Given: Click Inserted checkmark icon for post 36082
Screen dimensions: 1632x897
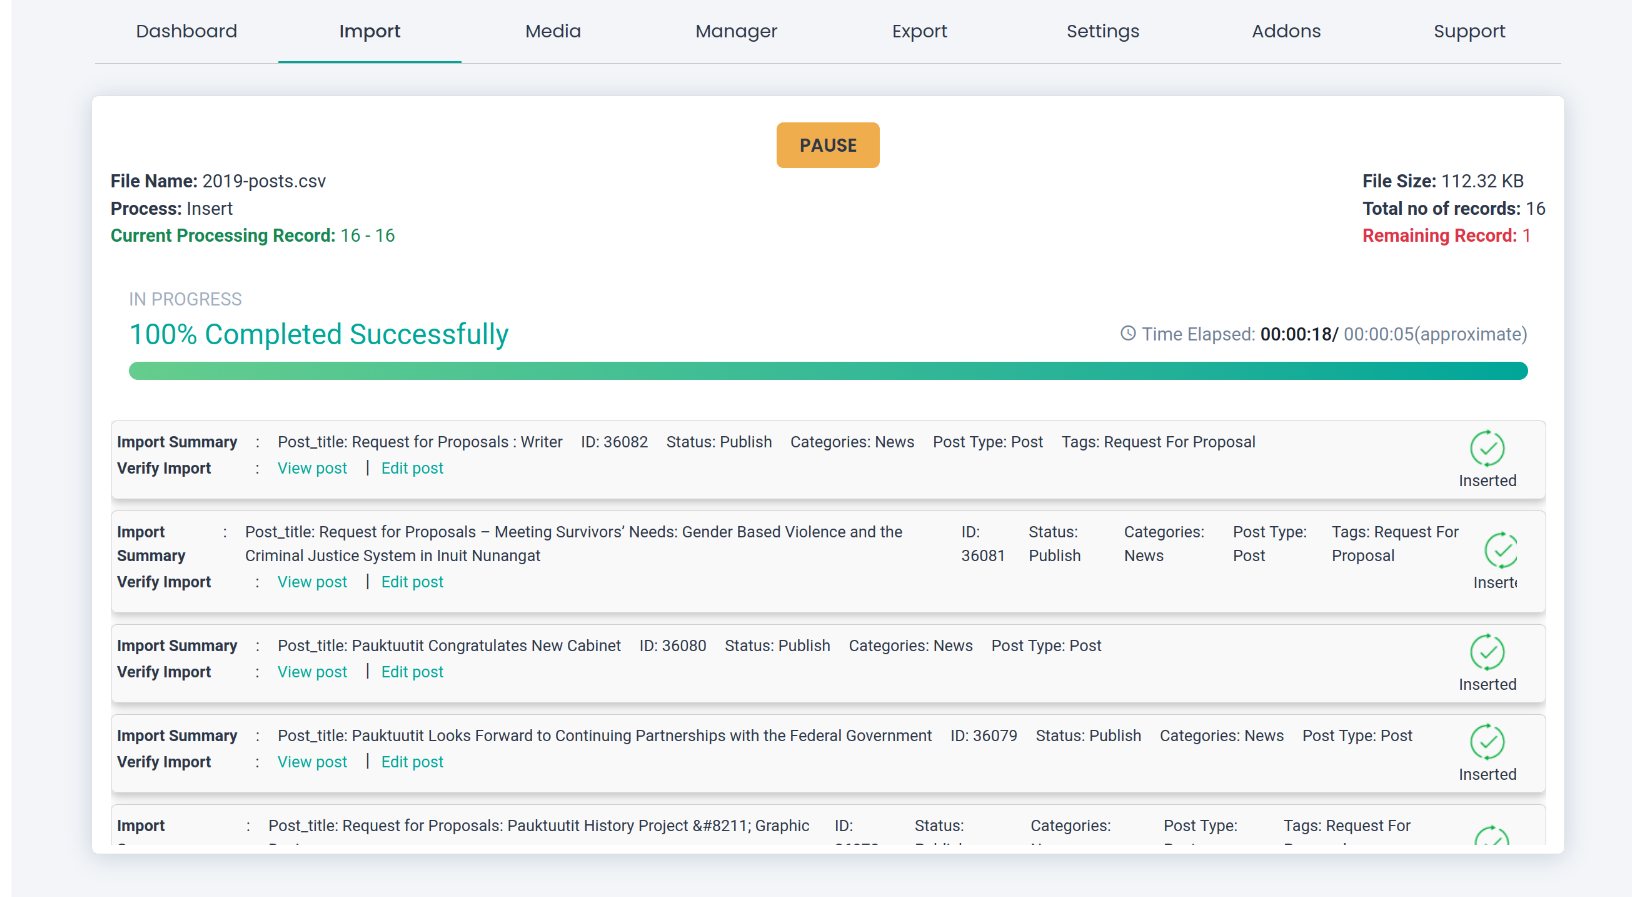Looking at the screenshot, I should click(x=1487, y=449).
